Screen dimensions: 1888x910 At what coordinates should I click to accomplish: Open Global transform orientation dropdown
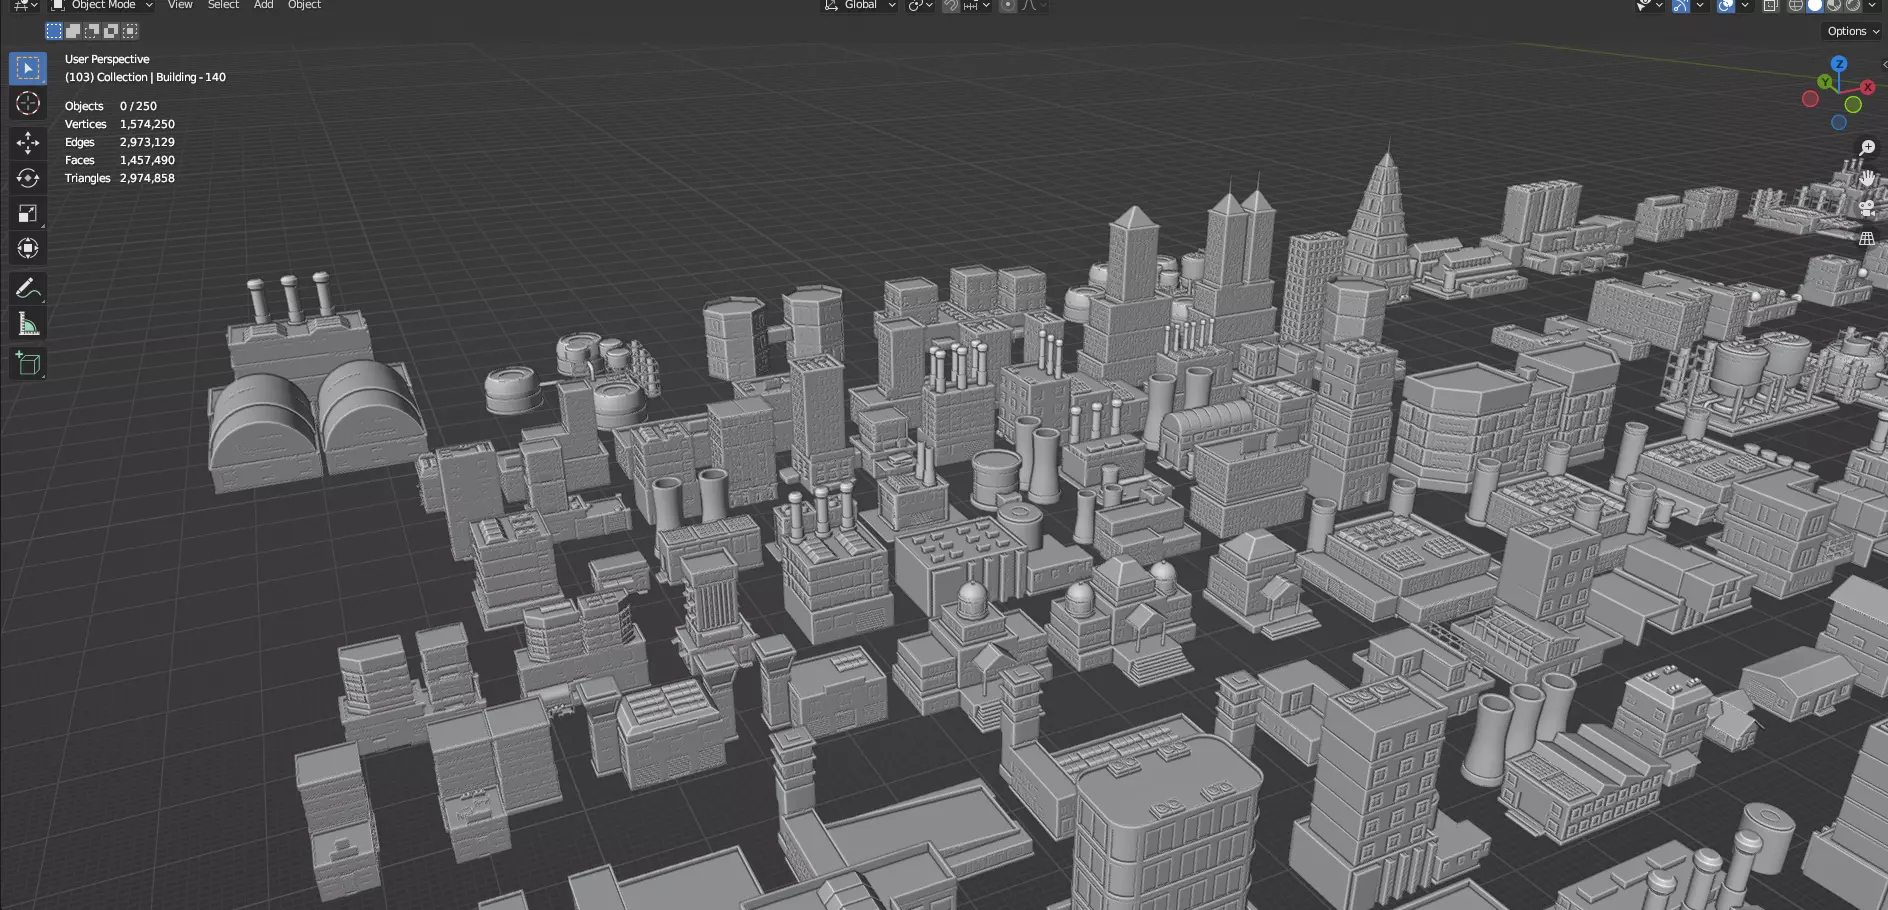pos(859,5)
